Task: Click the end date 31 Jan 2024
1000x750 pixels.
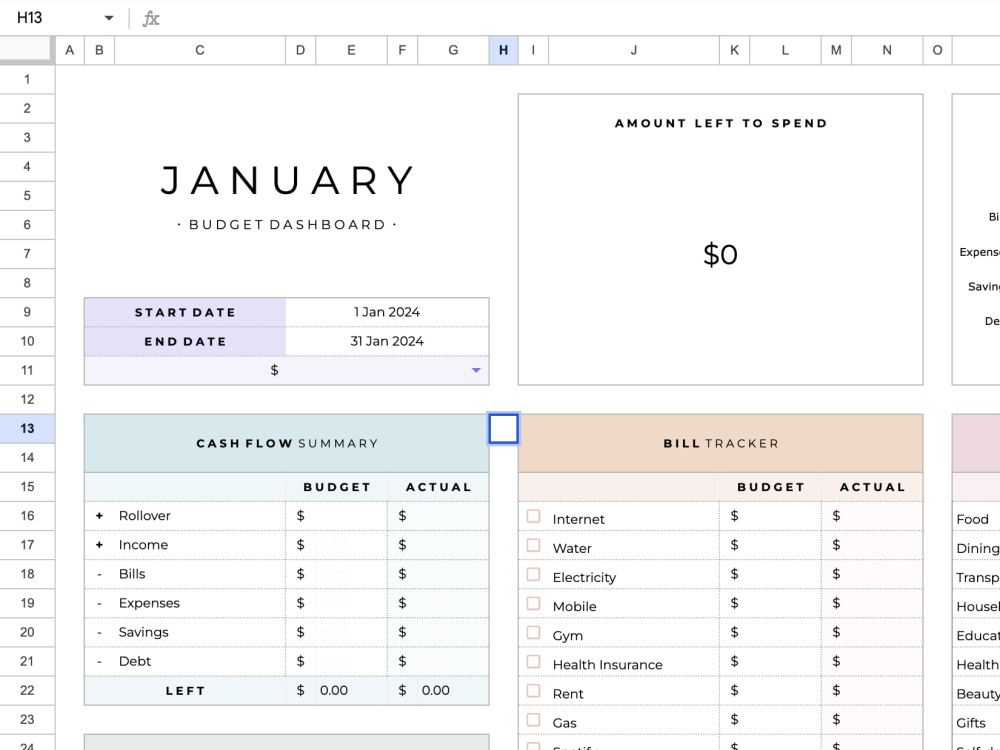Action: coord(387,341)
